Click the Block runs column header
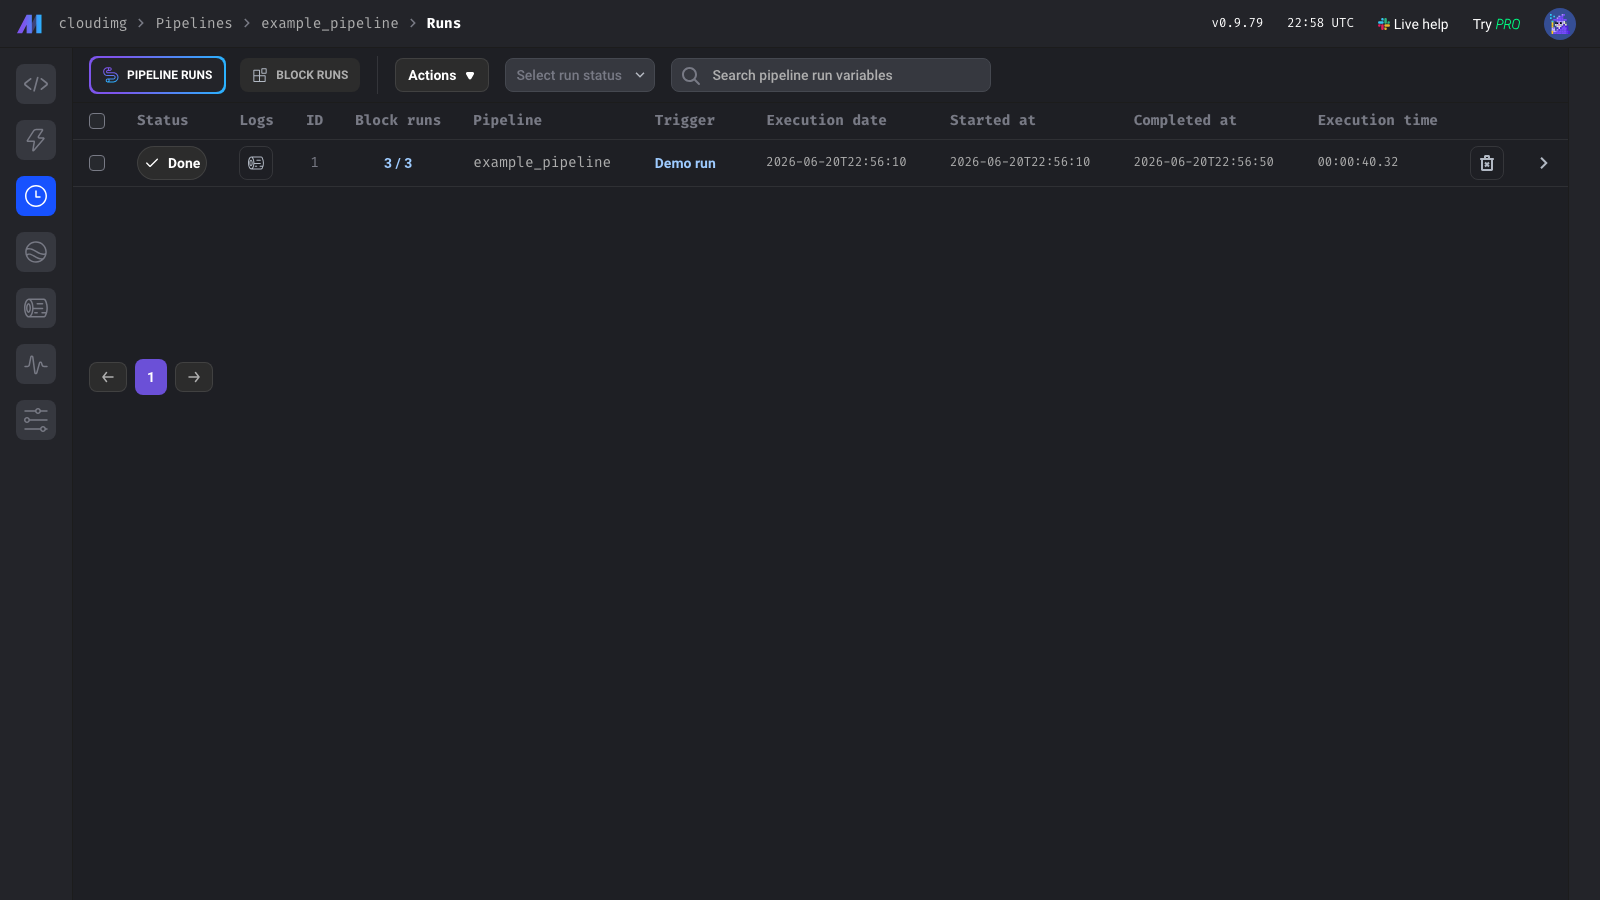Screen dimensions: 1600x900 [x=398, y=120]
